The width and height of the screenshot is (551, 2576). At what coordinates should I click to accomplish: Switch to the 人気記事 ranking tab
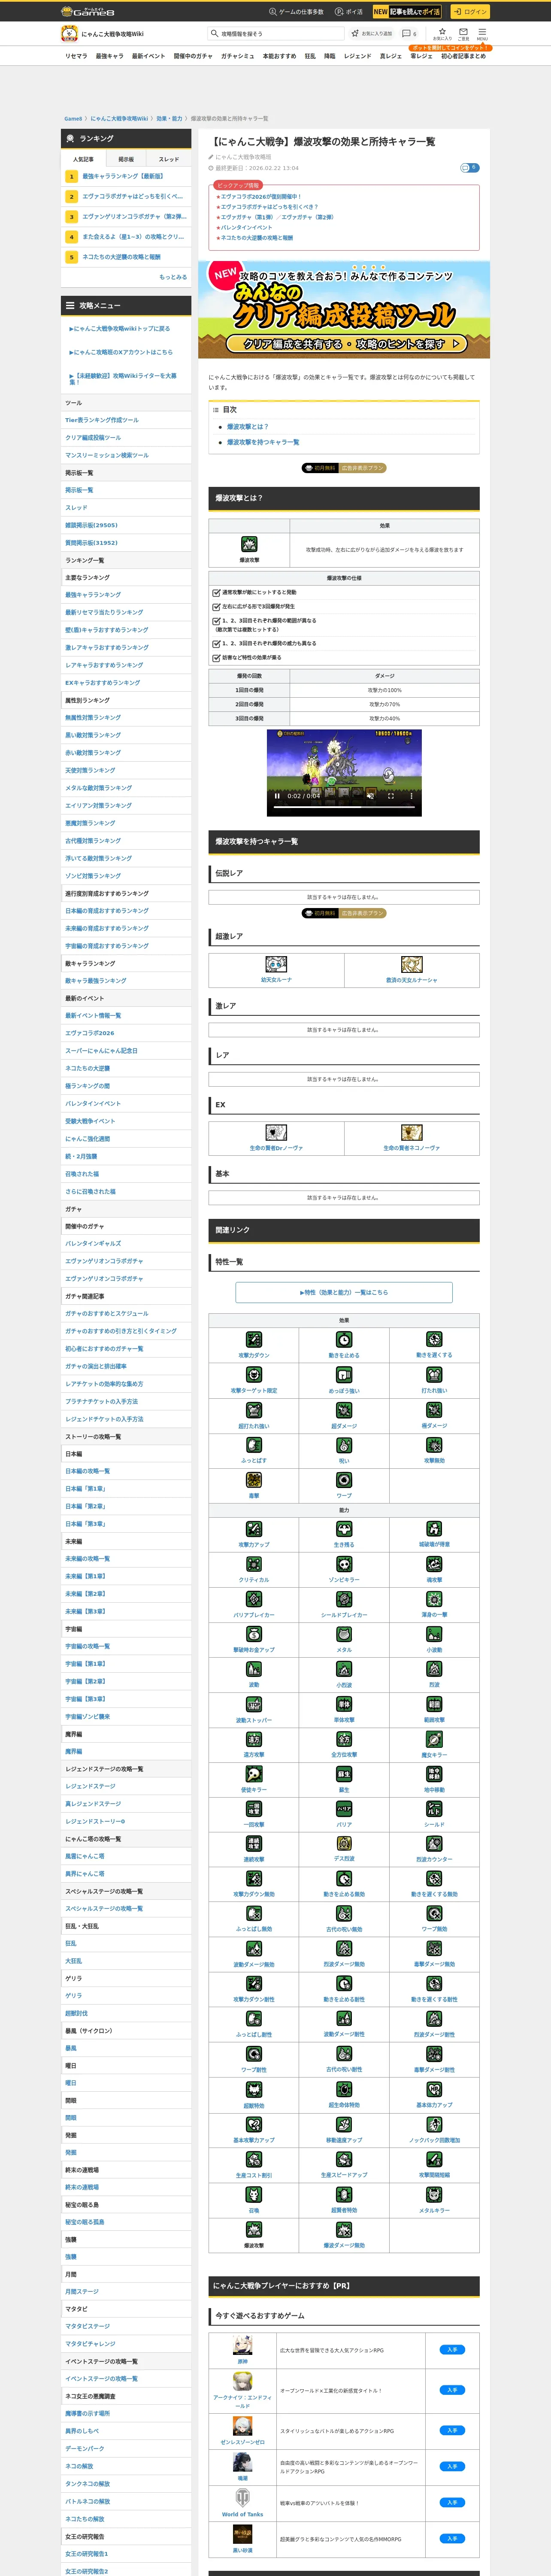tap(83, 159)
